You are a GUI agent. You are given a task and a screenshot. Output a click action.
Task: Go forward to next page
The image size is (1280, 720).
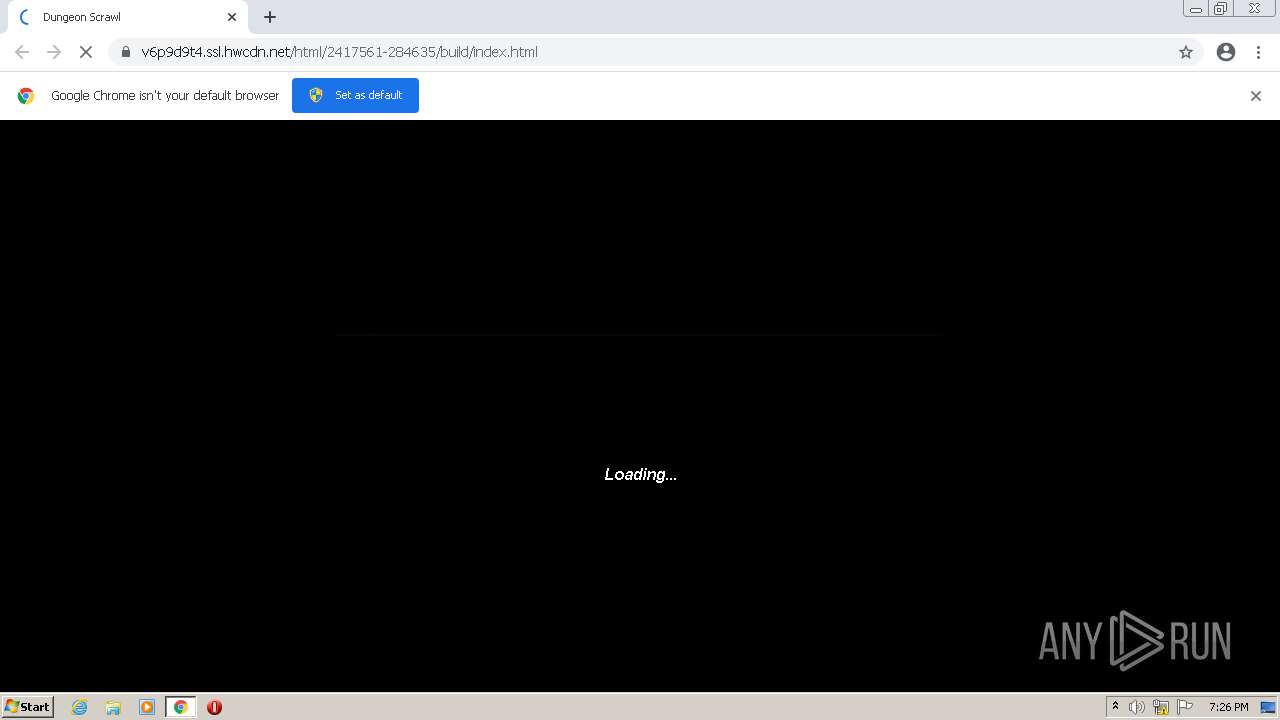pos(54,52)
